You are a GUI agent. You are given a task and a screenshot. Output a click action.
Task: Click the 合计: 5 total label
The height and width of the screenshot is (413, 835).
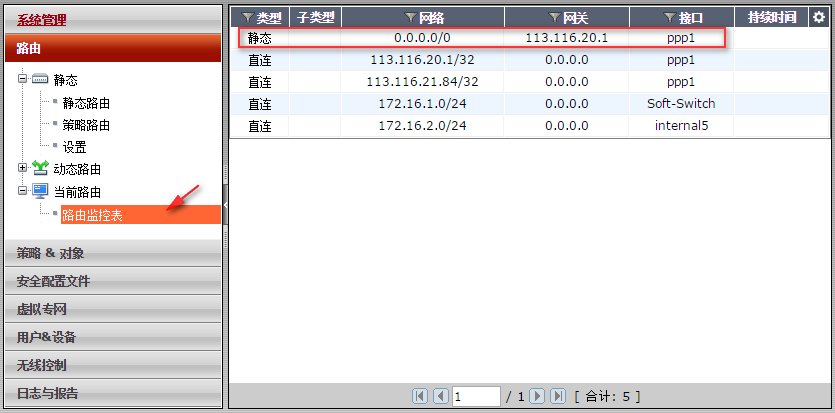[x=607, y=397]
